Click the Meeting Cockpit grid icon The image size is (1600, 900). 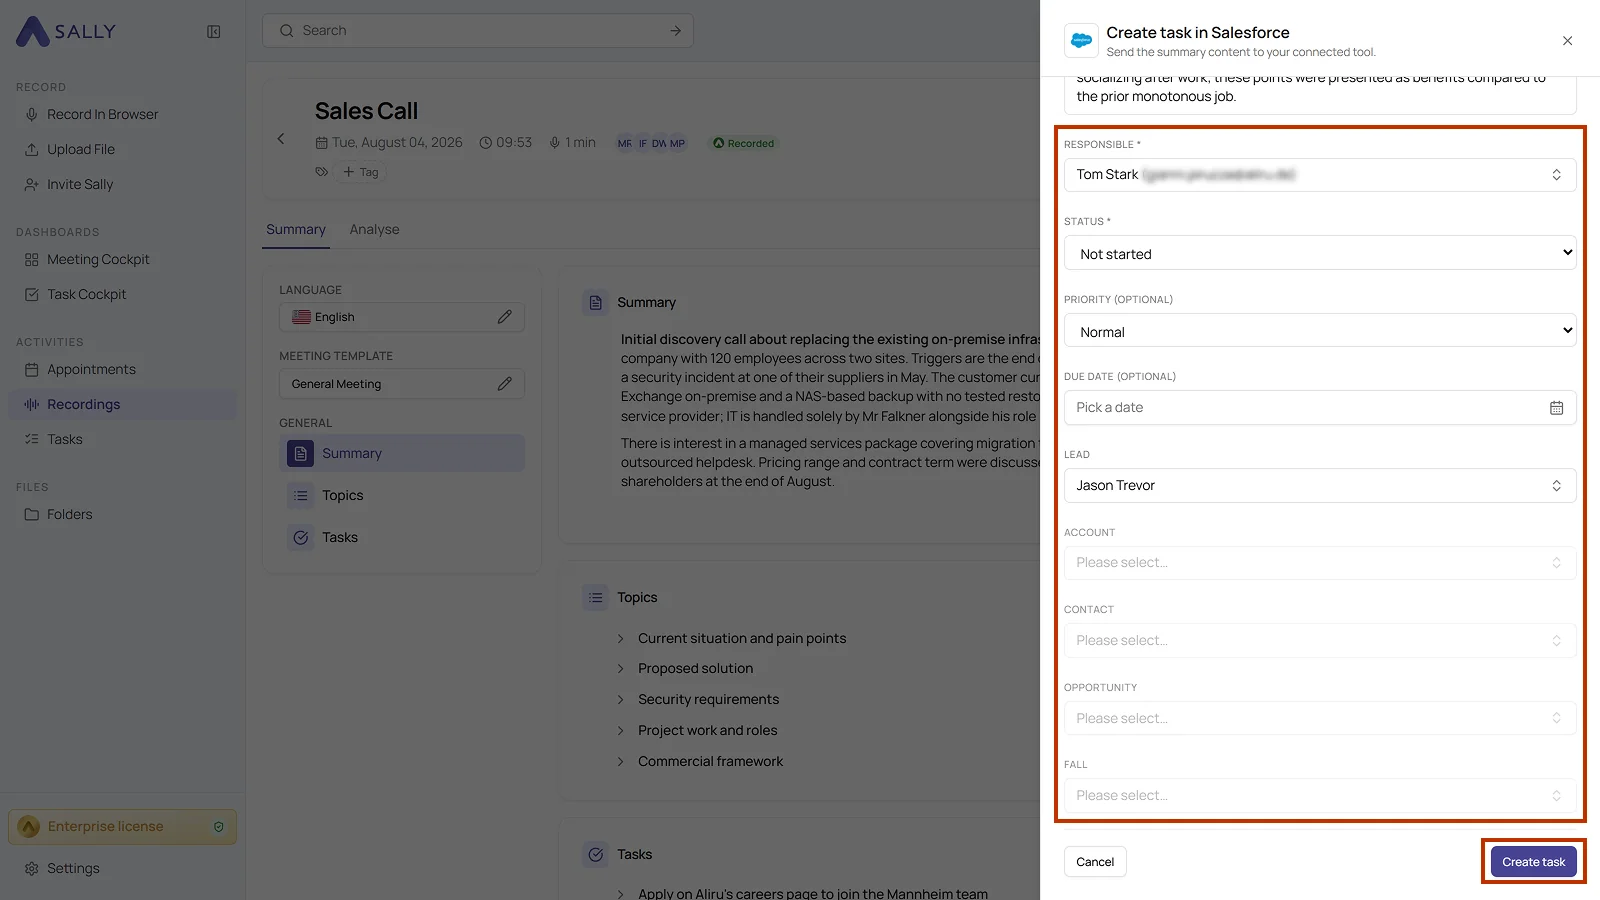[x=32, y=260]
